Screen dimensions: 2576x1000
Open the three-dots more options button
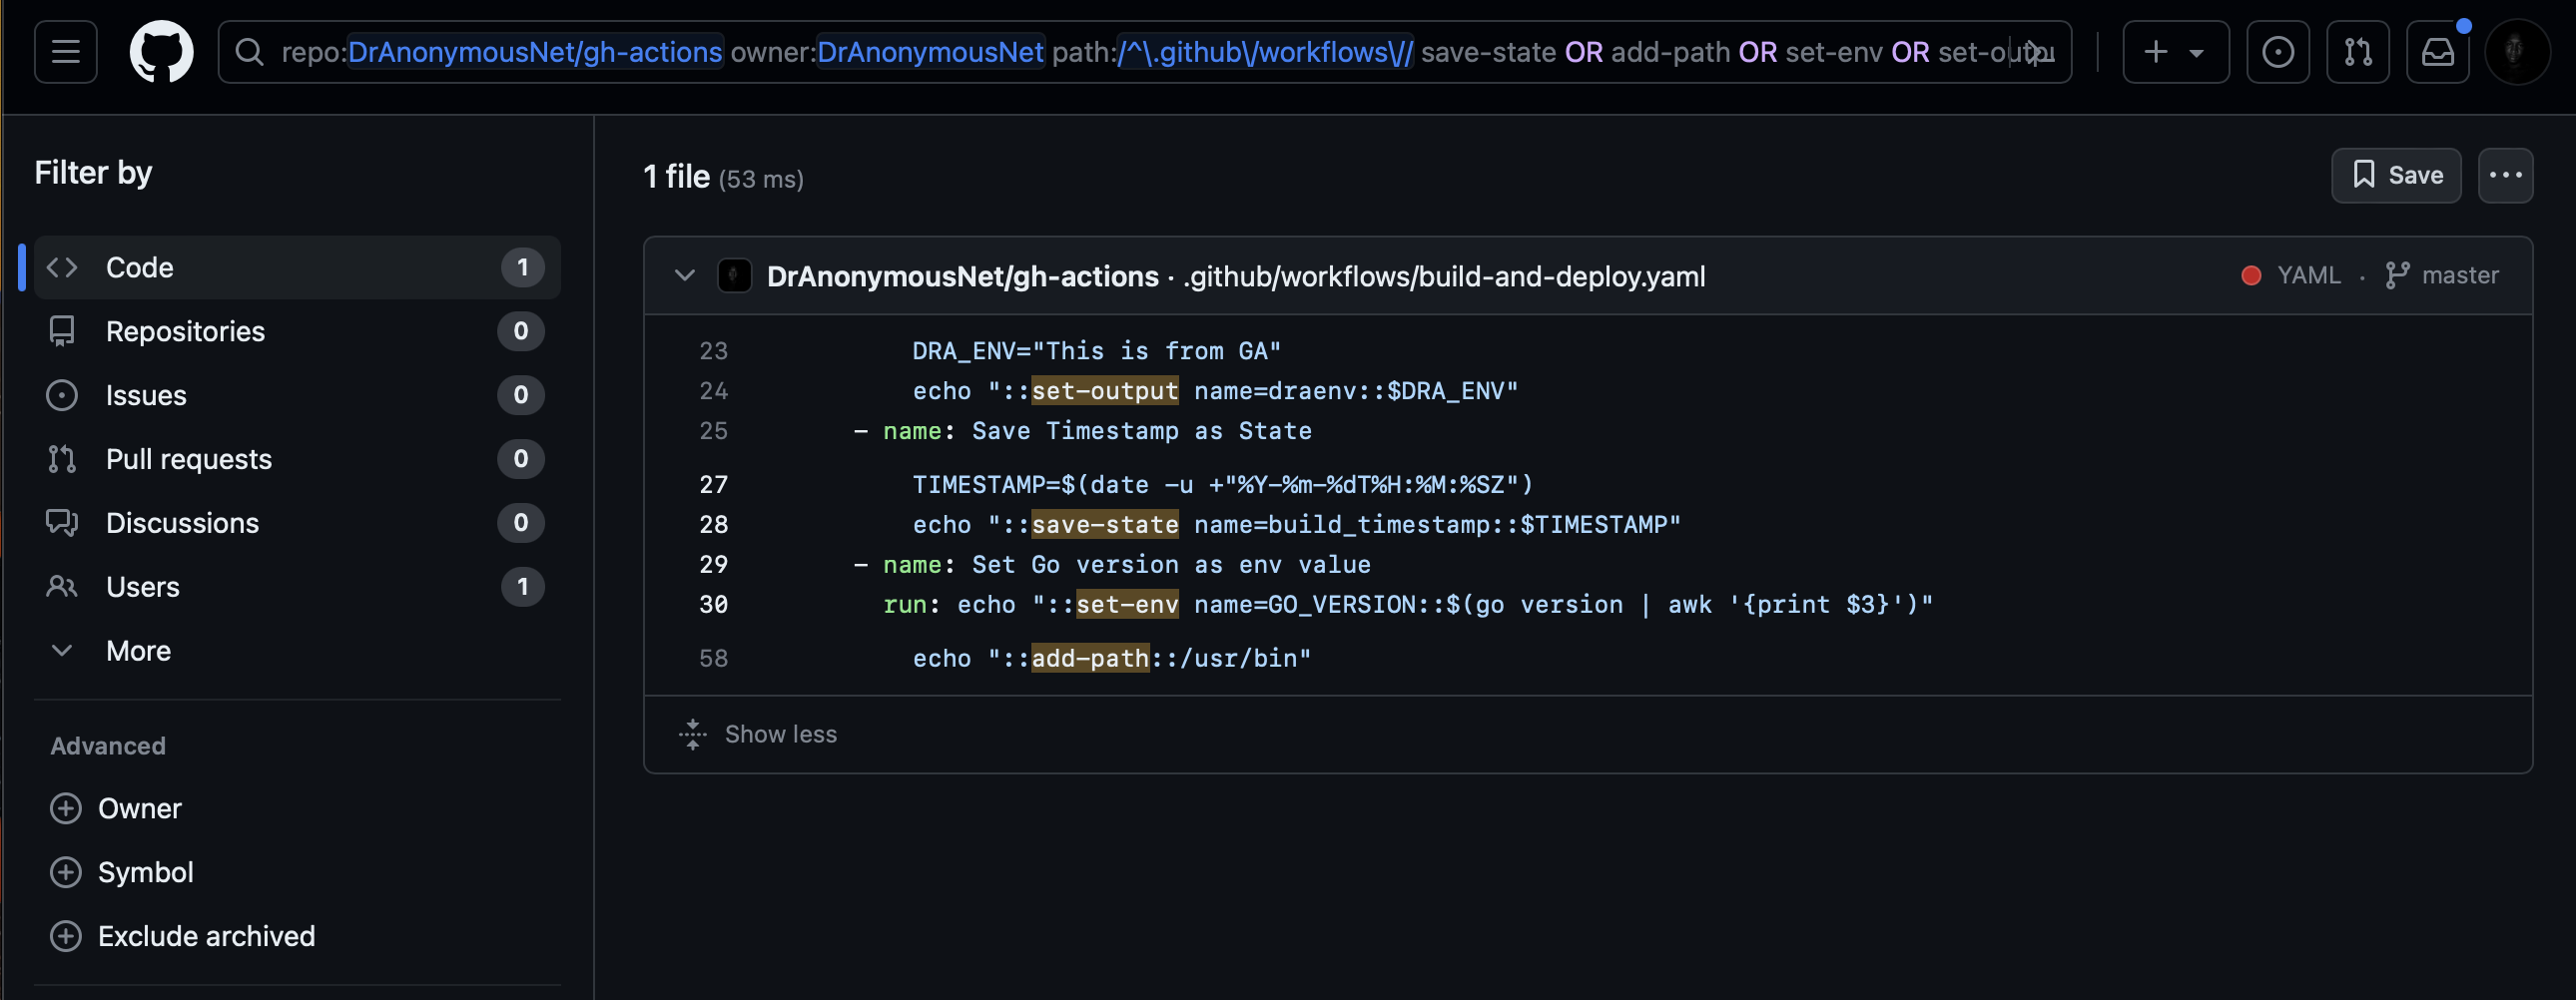(x=2504, y=176)
